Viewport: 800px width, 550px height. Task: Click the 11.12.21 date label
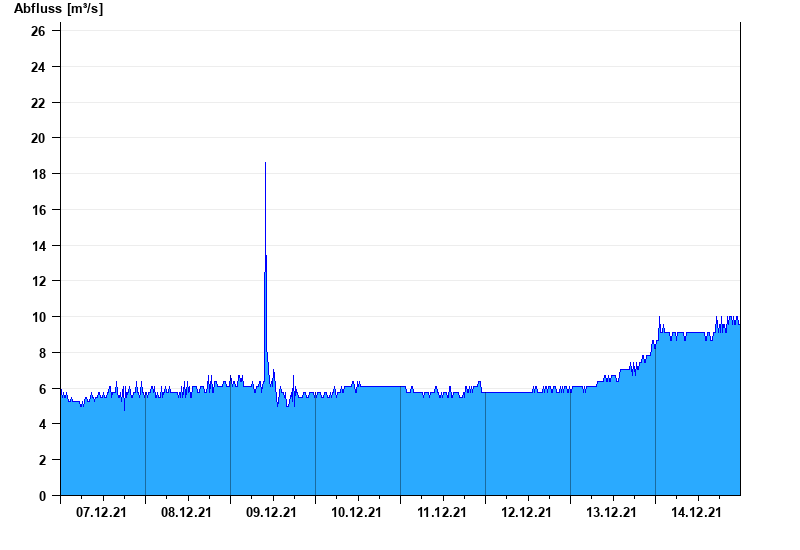point(441,512)
